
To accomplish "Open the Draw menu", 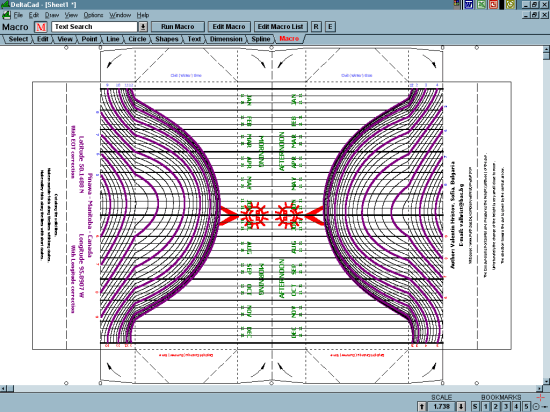I will 52,15.
